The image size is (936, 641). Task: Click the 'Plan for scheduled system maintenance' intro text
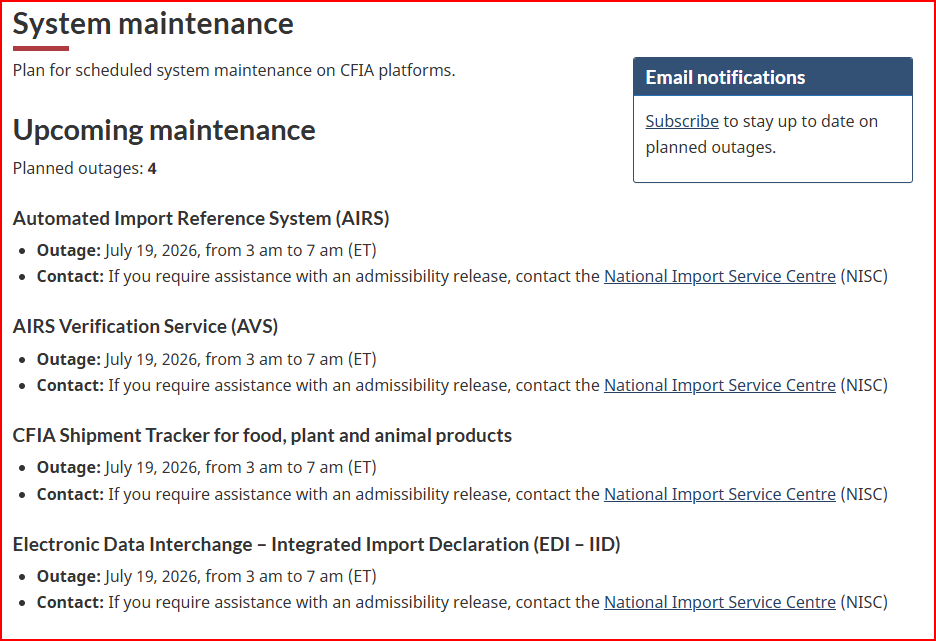point(234,70)
